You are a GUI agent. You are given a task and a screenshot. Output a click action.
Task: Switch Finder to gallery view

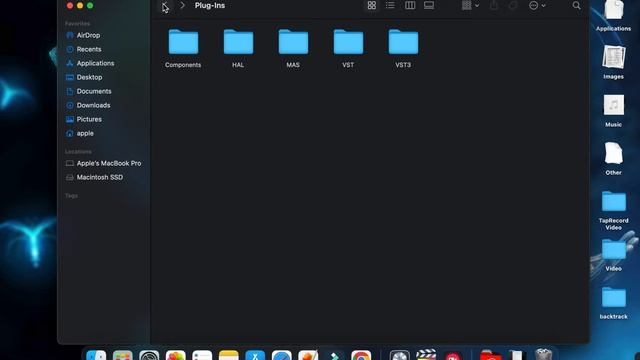(x=429, y=5)
